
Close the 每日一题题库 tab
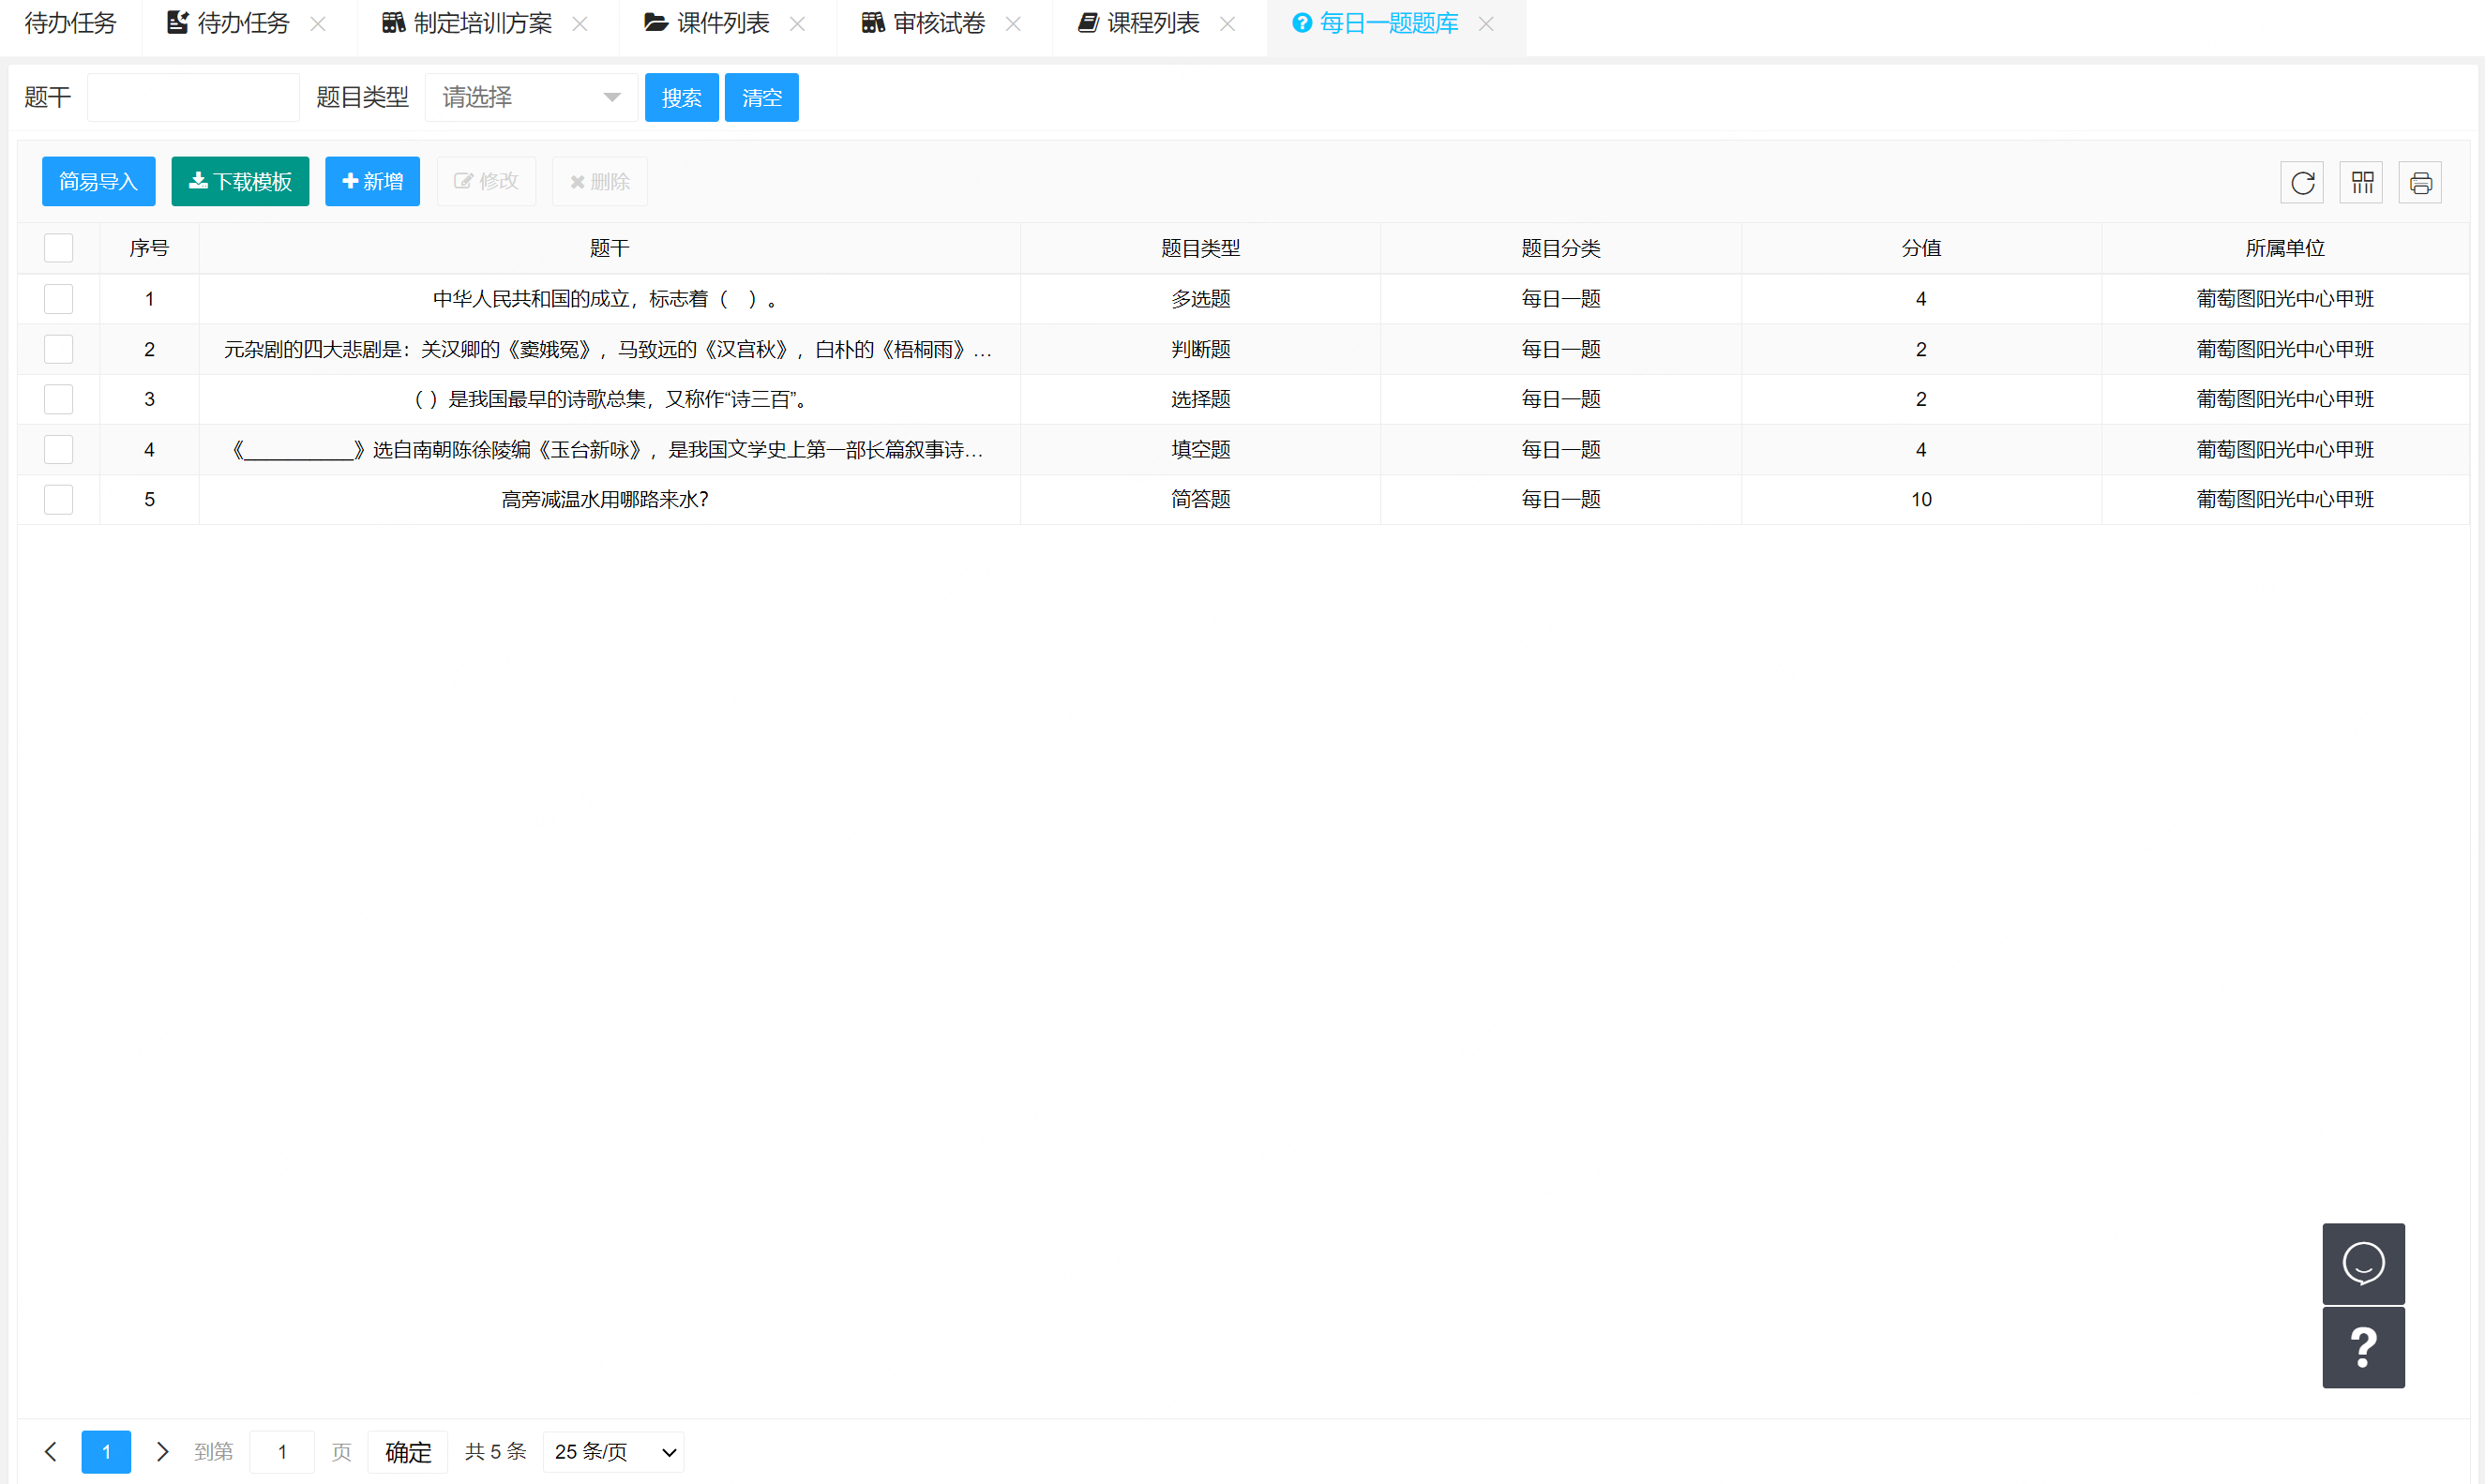(x=1486, y=23)
